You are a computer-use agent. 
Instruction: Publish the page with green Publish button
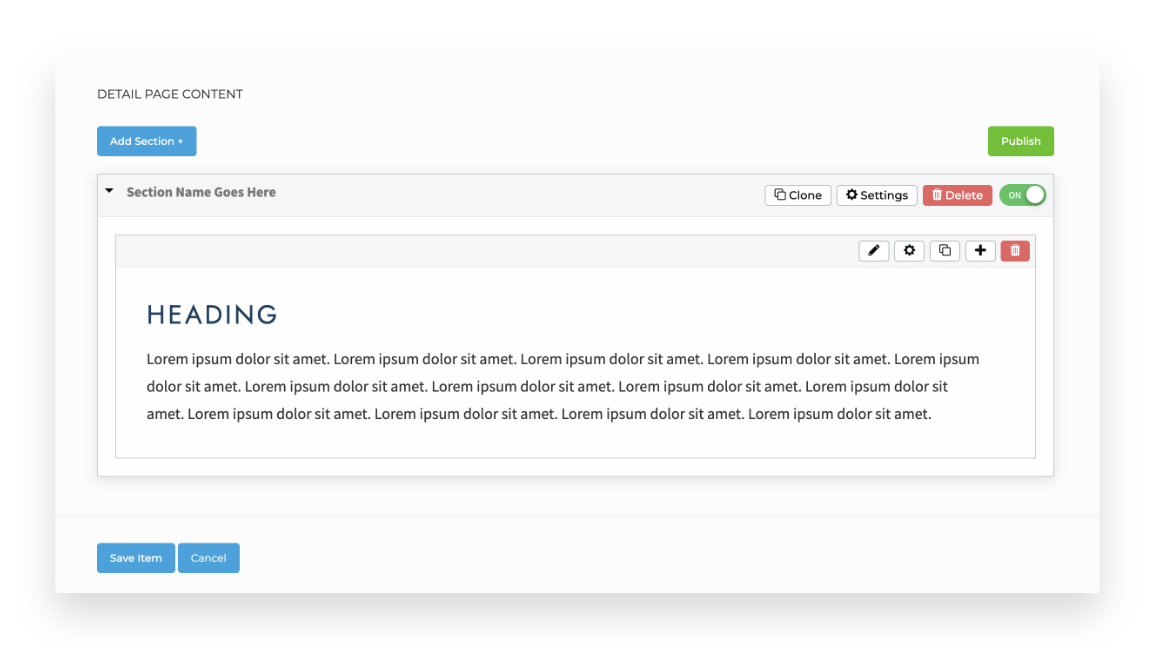[1020, 141]
